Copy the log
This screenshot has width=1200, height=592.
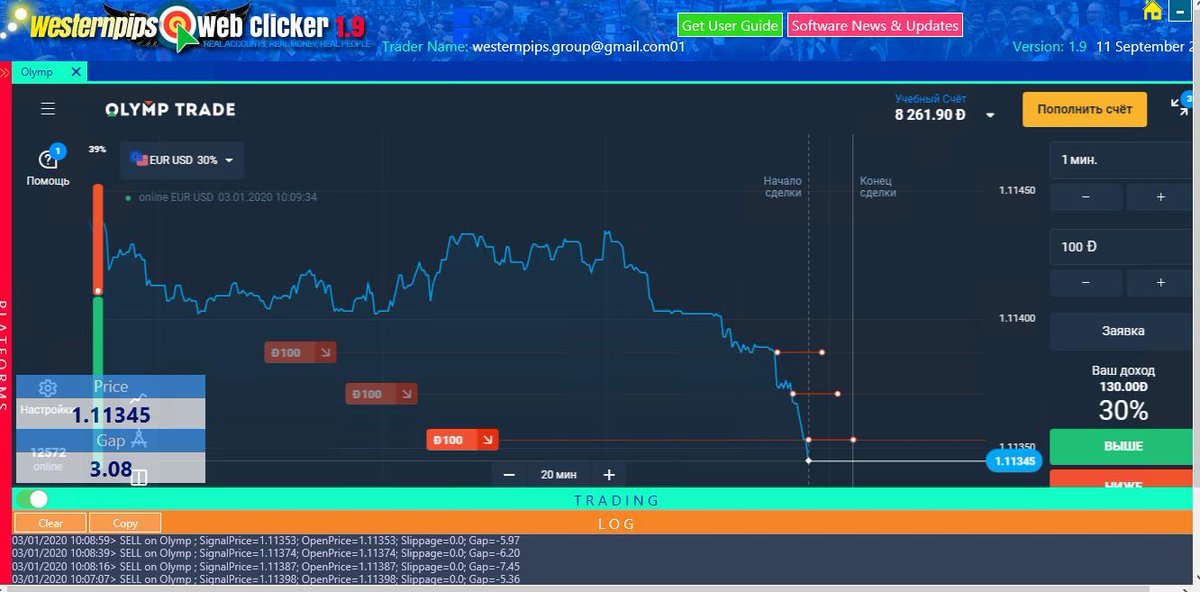(x=125, y=523)
